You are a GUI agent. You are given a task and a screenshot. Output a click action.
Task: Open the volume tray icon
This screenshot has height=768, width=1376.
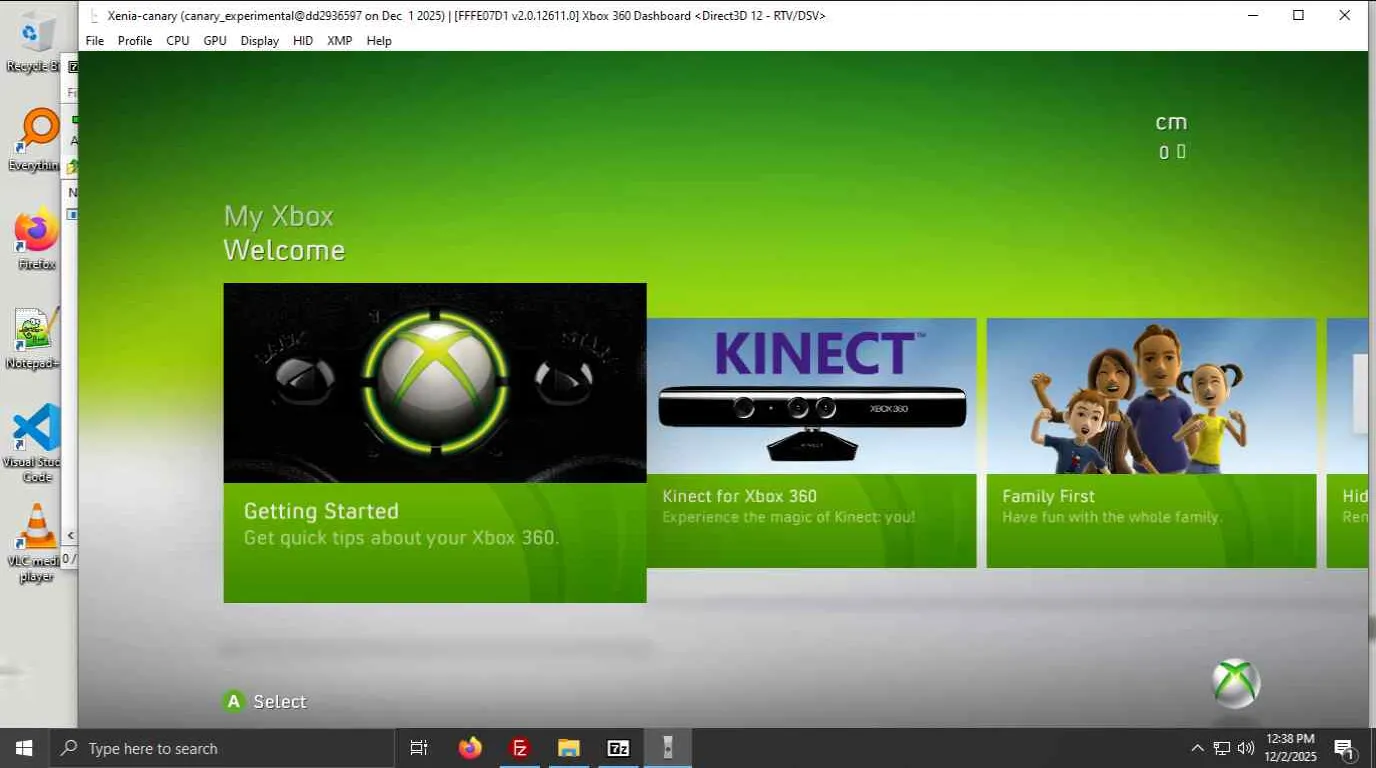(1246, 748)
